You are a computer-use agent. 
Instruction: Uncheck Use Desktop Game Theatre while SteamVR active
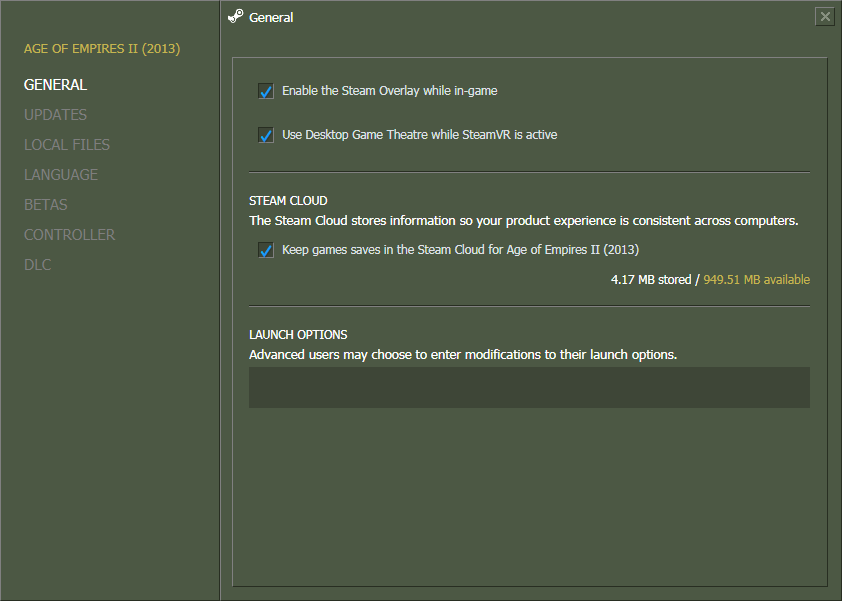(266, 135)
